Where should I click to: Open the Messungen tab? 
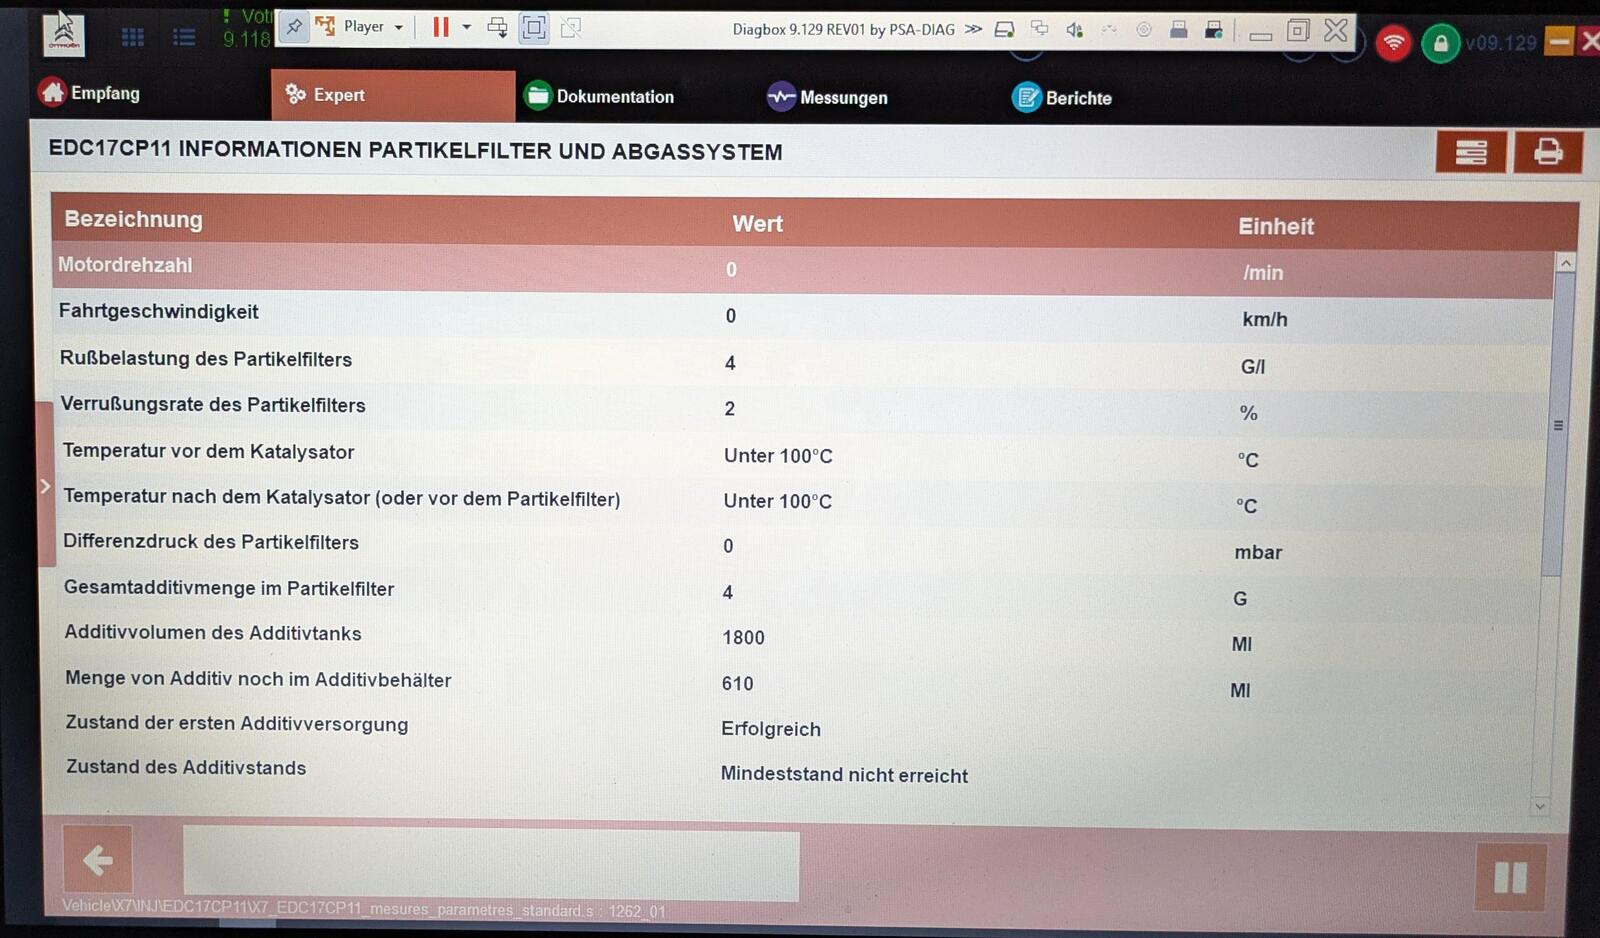827,97
